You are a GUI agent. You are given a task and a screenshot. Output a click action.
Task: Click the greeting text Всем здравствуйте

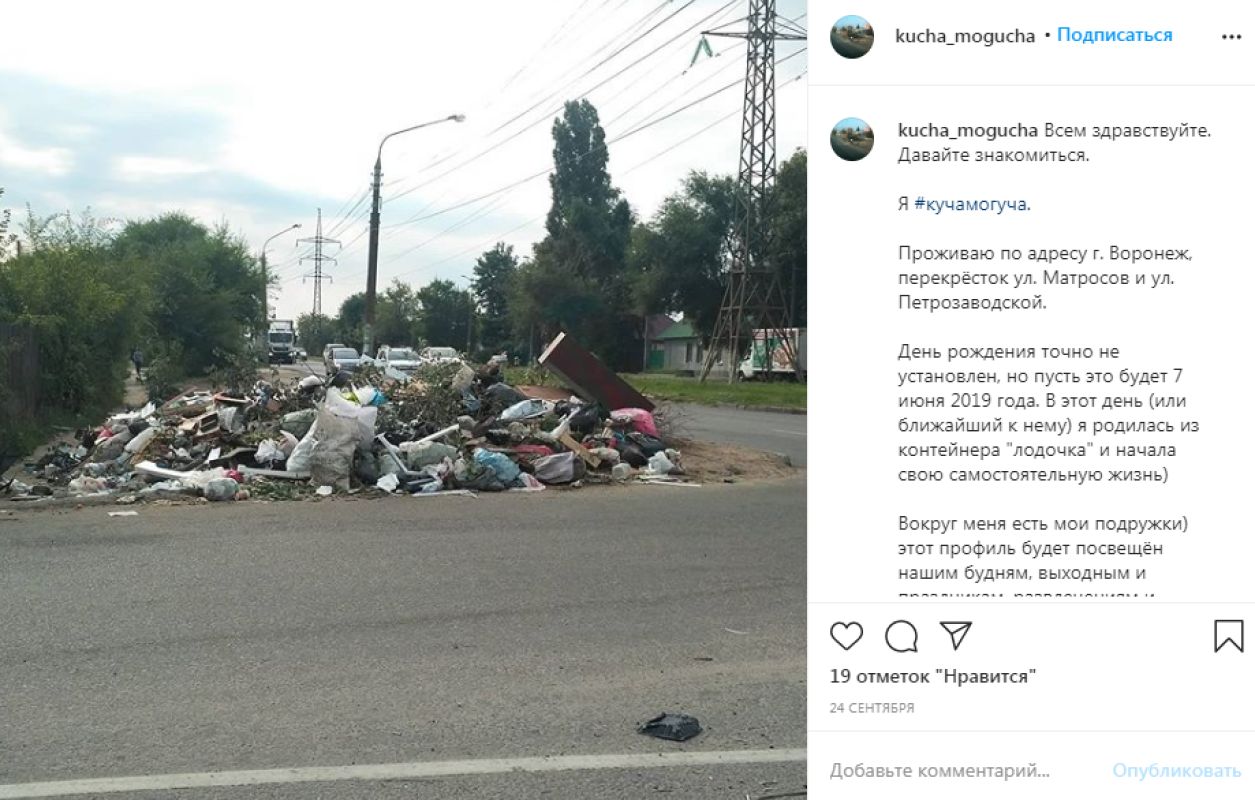(x=1128, y=131)
